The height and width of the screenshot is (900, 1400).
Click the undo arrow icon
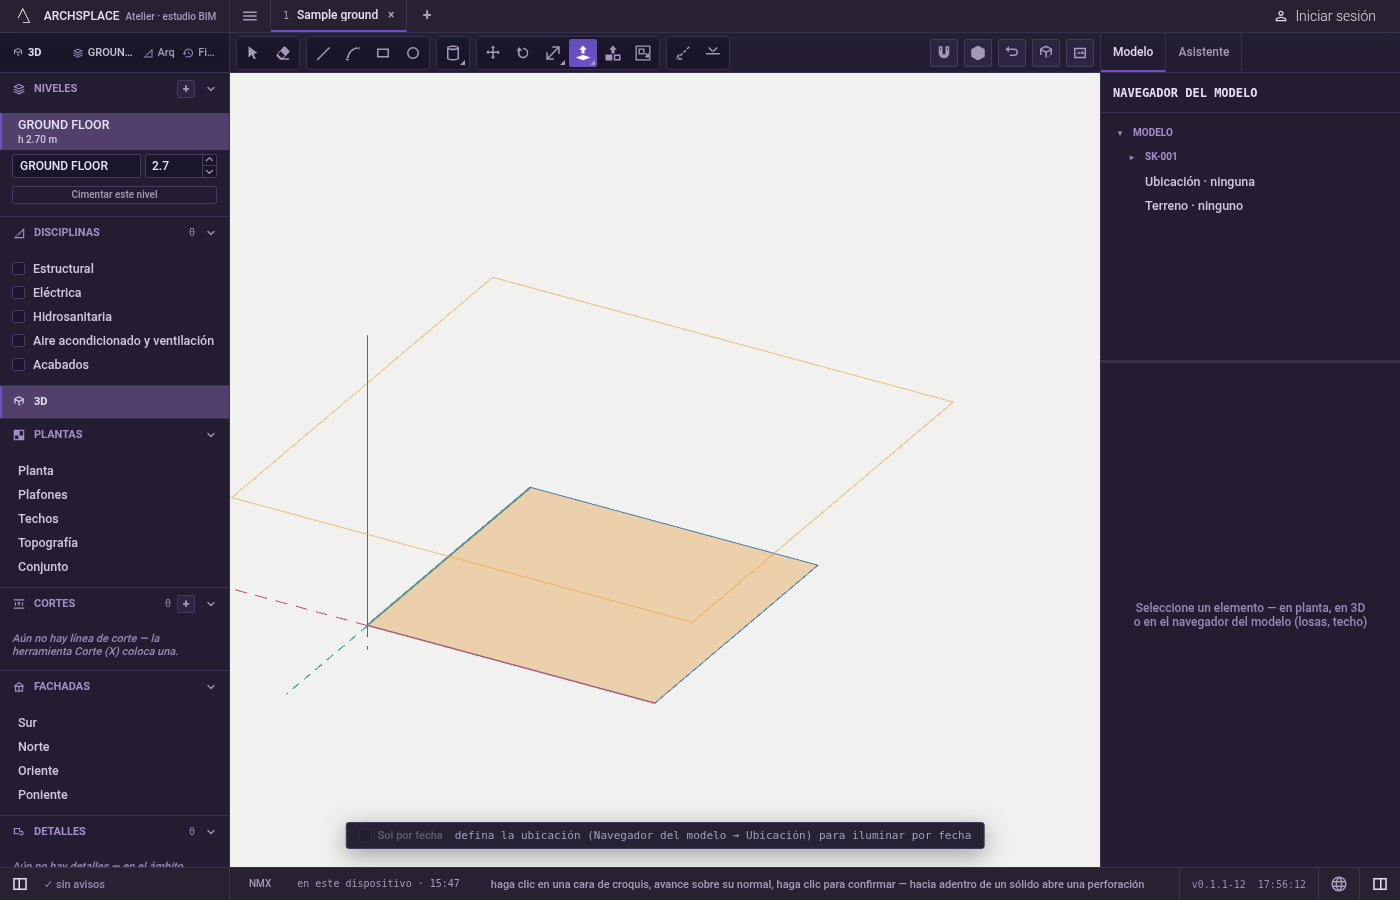1012,53
